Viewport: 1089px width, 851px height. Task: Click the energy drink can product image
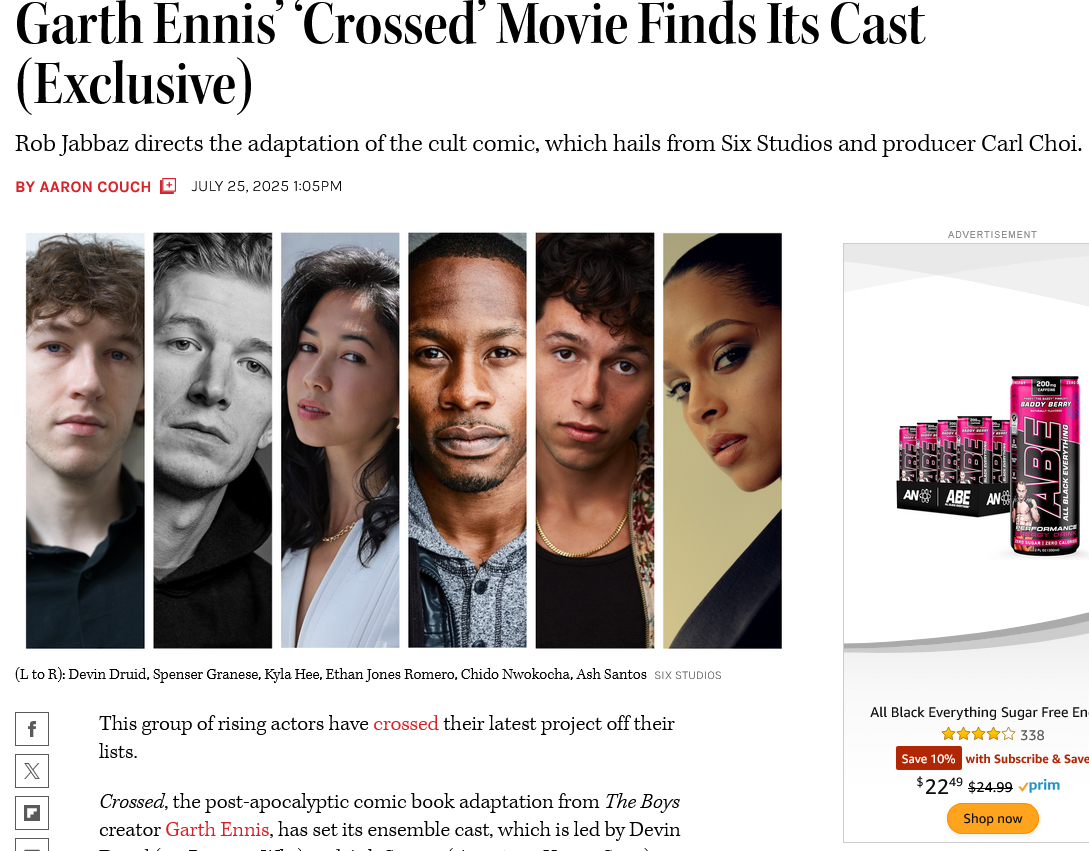(992, 465)
